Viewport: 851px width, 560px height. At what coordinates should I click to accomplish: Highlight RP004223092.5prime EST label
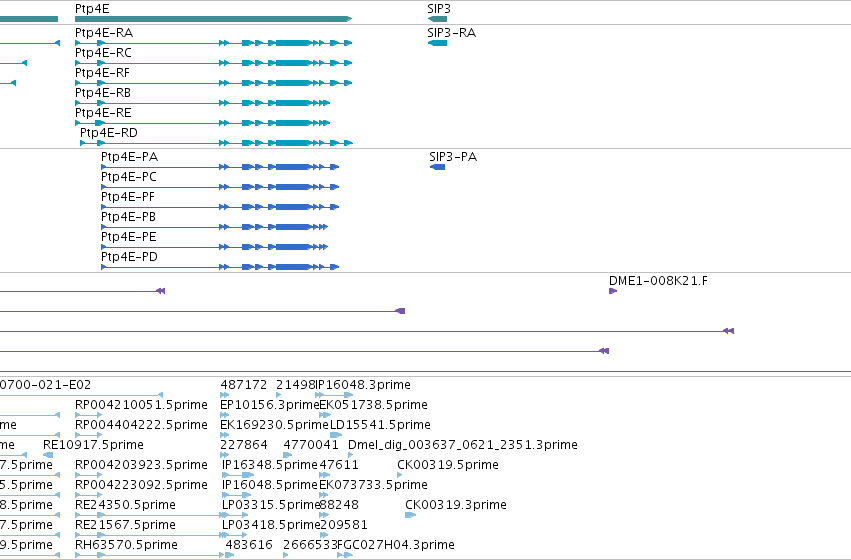(141, 485)
